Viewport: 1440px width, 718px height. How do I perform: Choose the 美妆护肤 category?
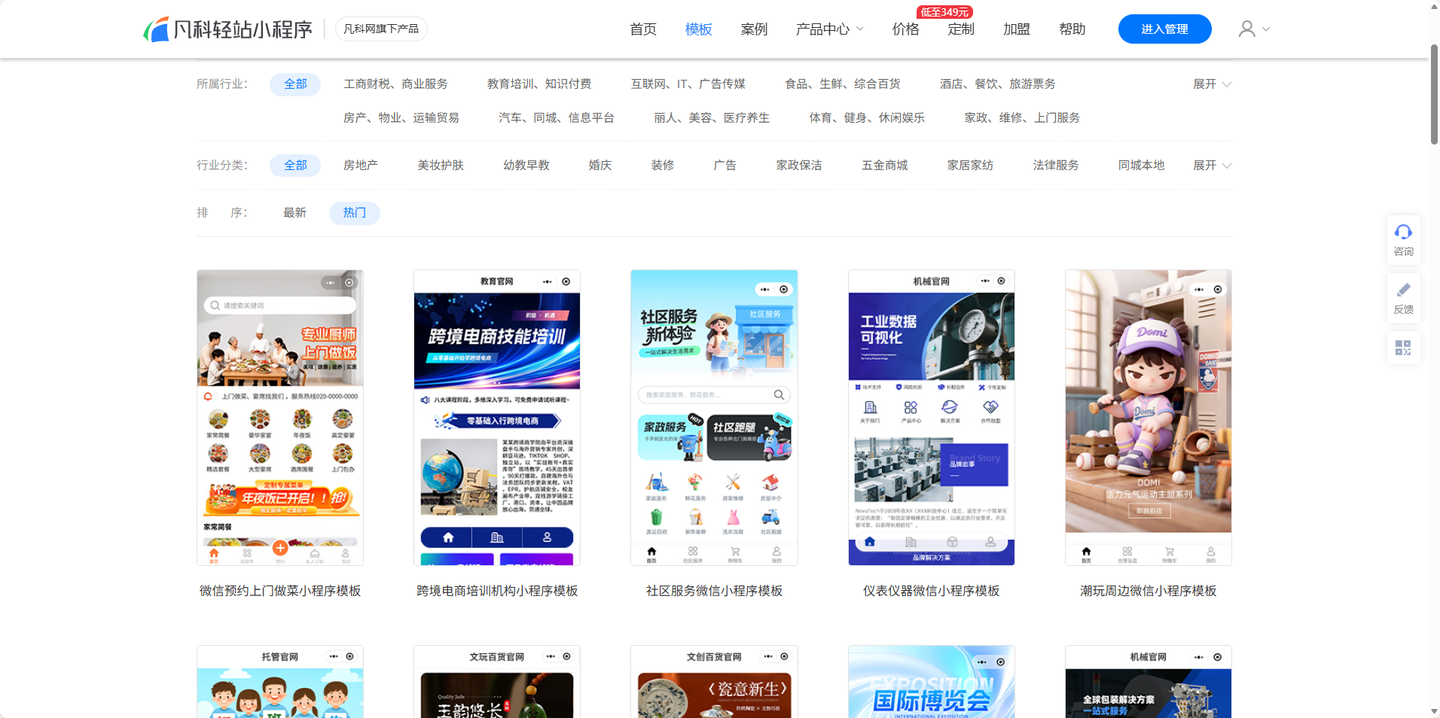point(441,165)
